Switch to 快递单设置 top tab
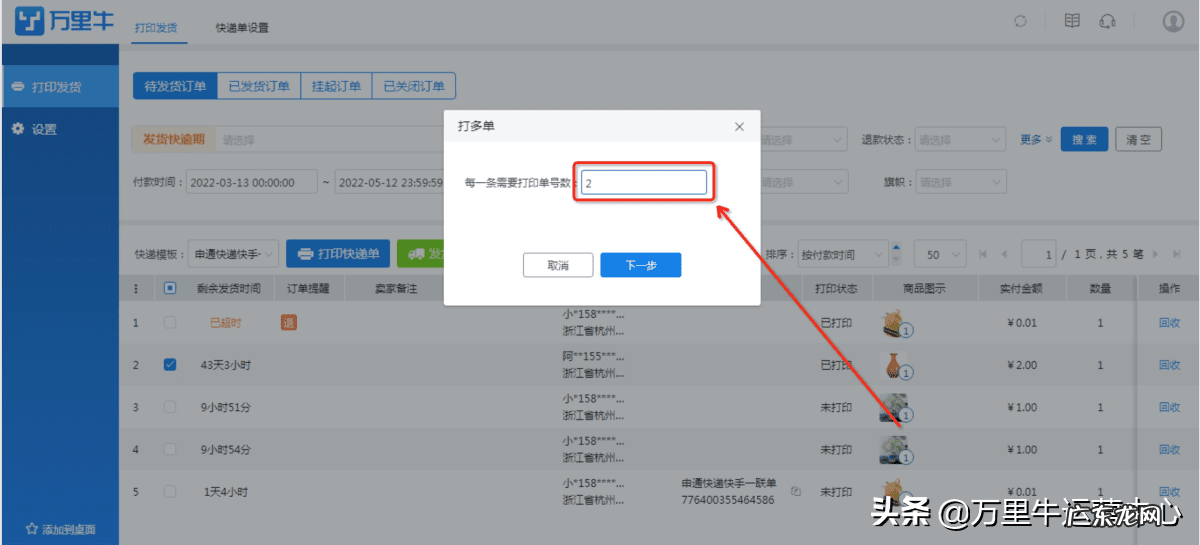1200x545 pixels. [242, 27]
